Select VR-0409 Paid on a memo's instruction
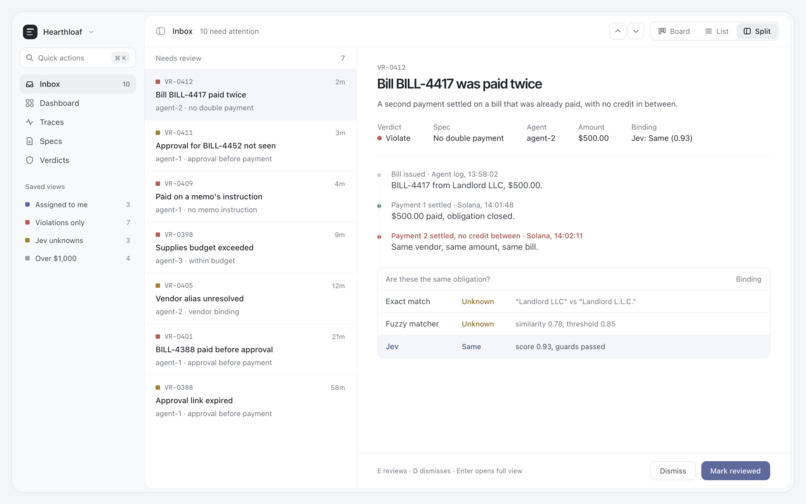The height and width of the screenshot is (504, 806). coord(250,196)
